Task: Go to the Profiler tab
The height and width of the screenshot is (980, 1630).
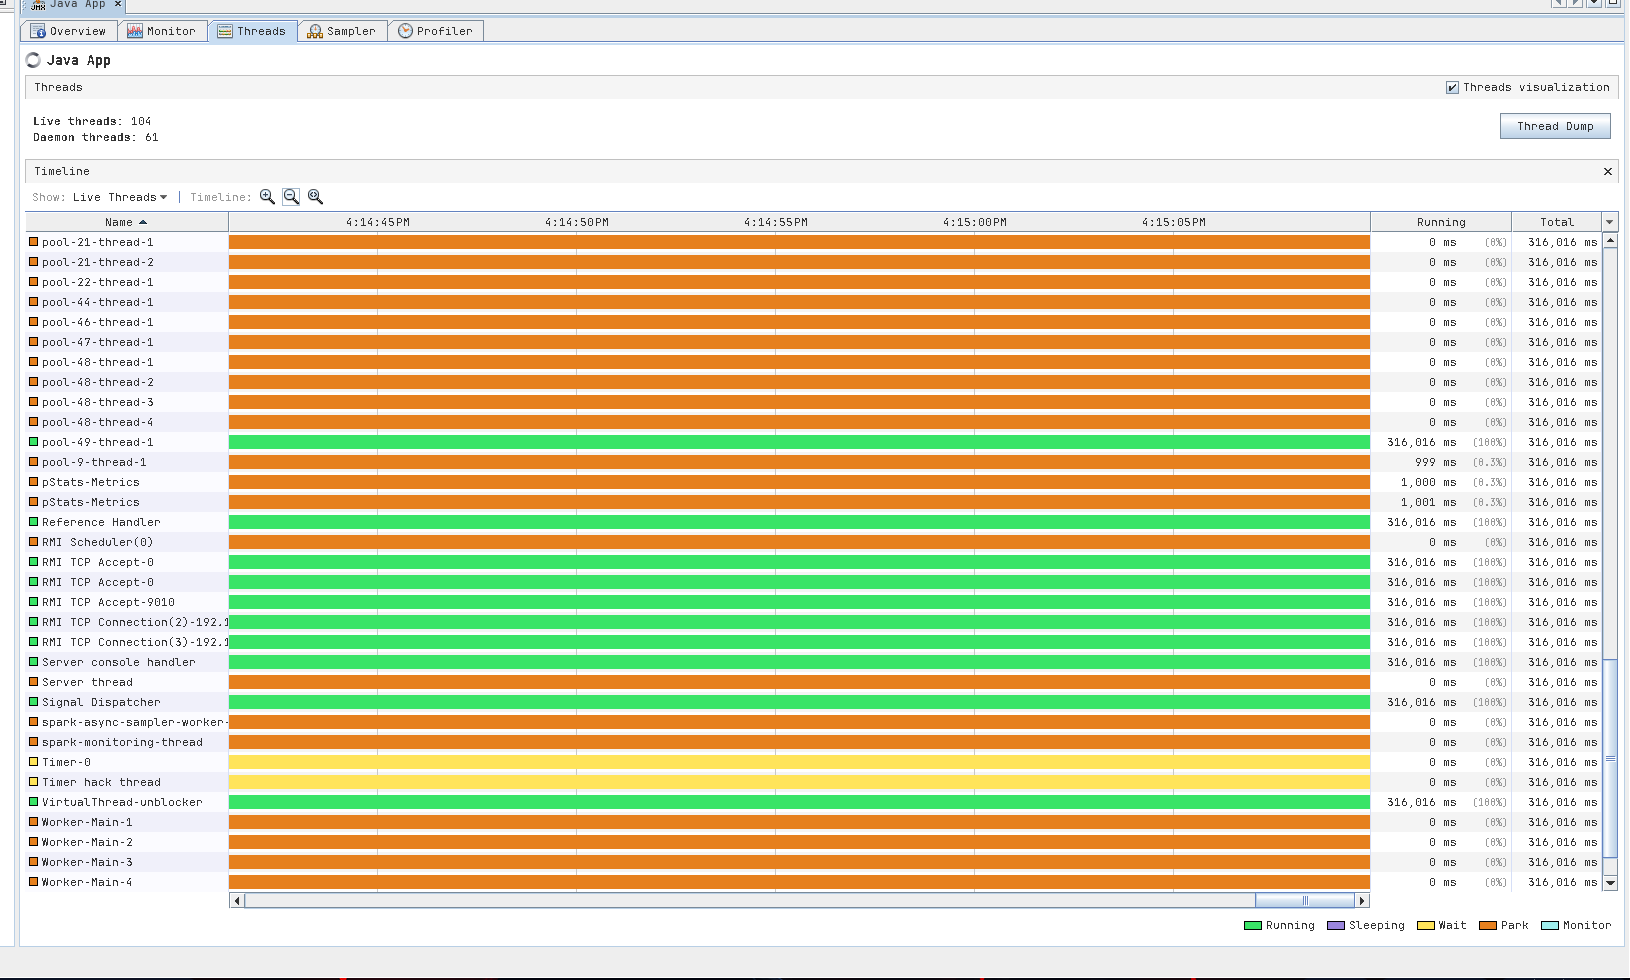Action: 435,31
